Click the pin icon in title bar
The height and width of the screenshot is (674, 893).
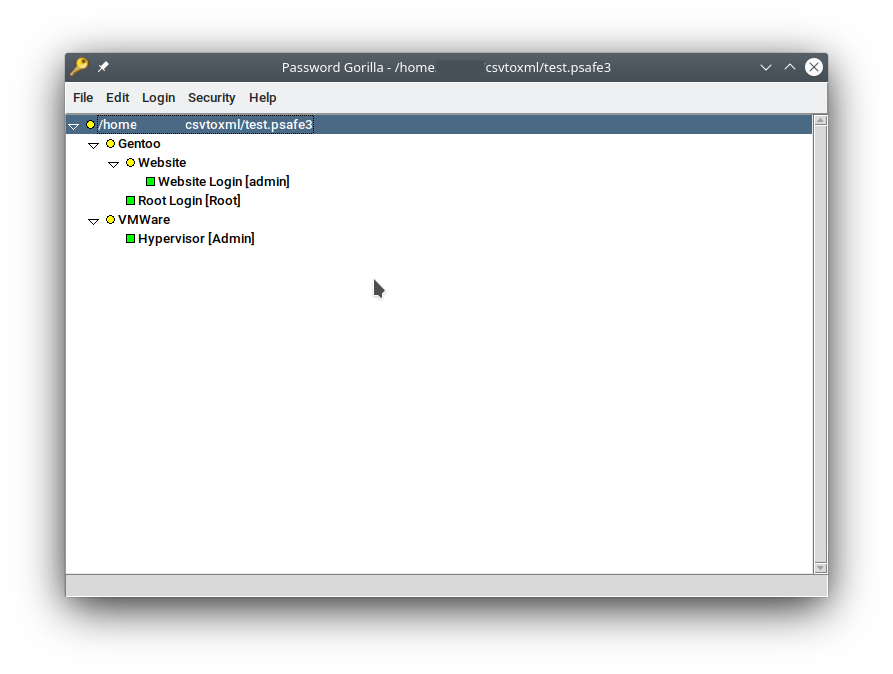click(x=103, y=67)
